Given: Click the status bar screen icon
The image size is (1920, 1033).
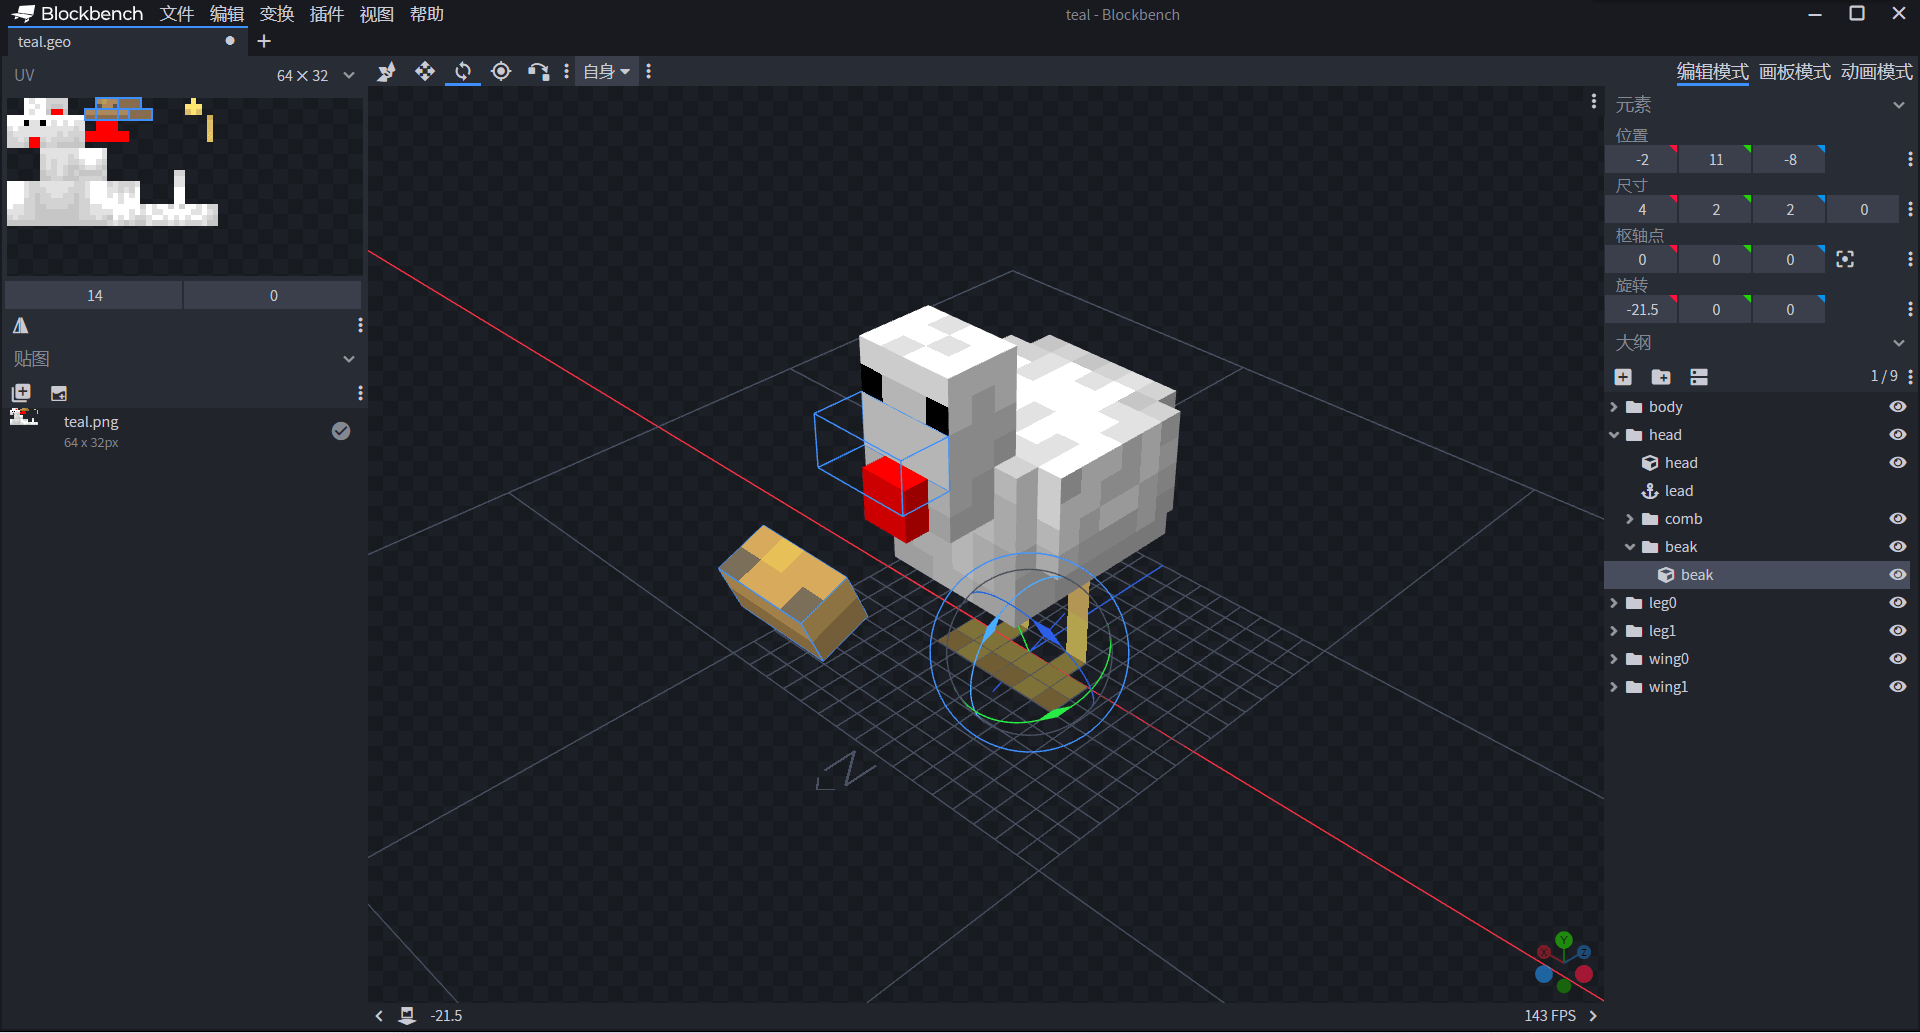Looking at the screenshot, I should (407, 1015).
